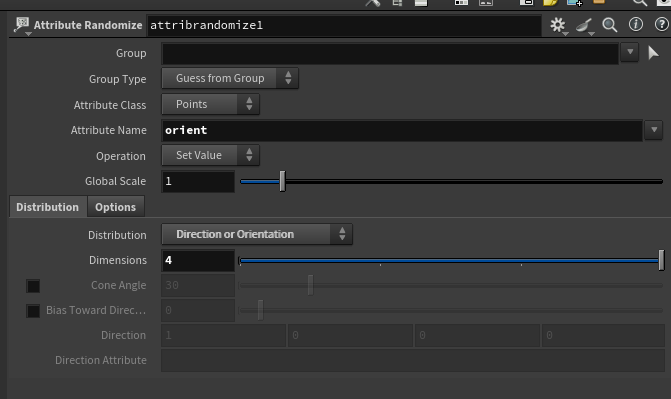This screenshot has height=399, width=671.
Task: Click the Attribute Name field containing orient
Action: (x=402, y=130)
